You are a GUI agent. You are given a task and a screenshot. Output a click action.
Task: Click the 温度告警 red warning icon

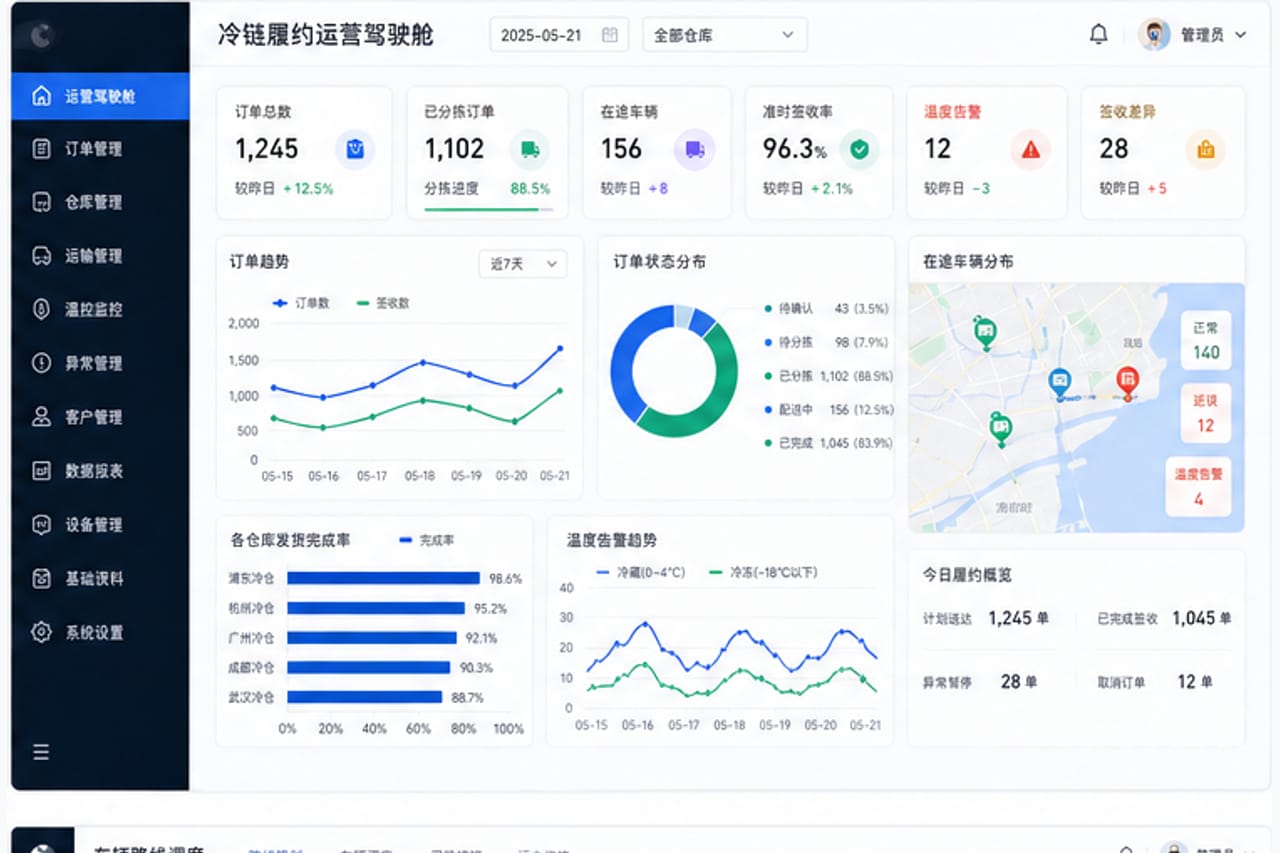[1030, 149]
